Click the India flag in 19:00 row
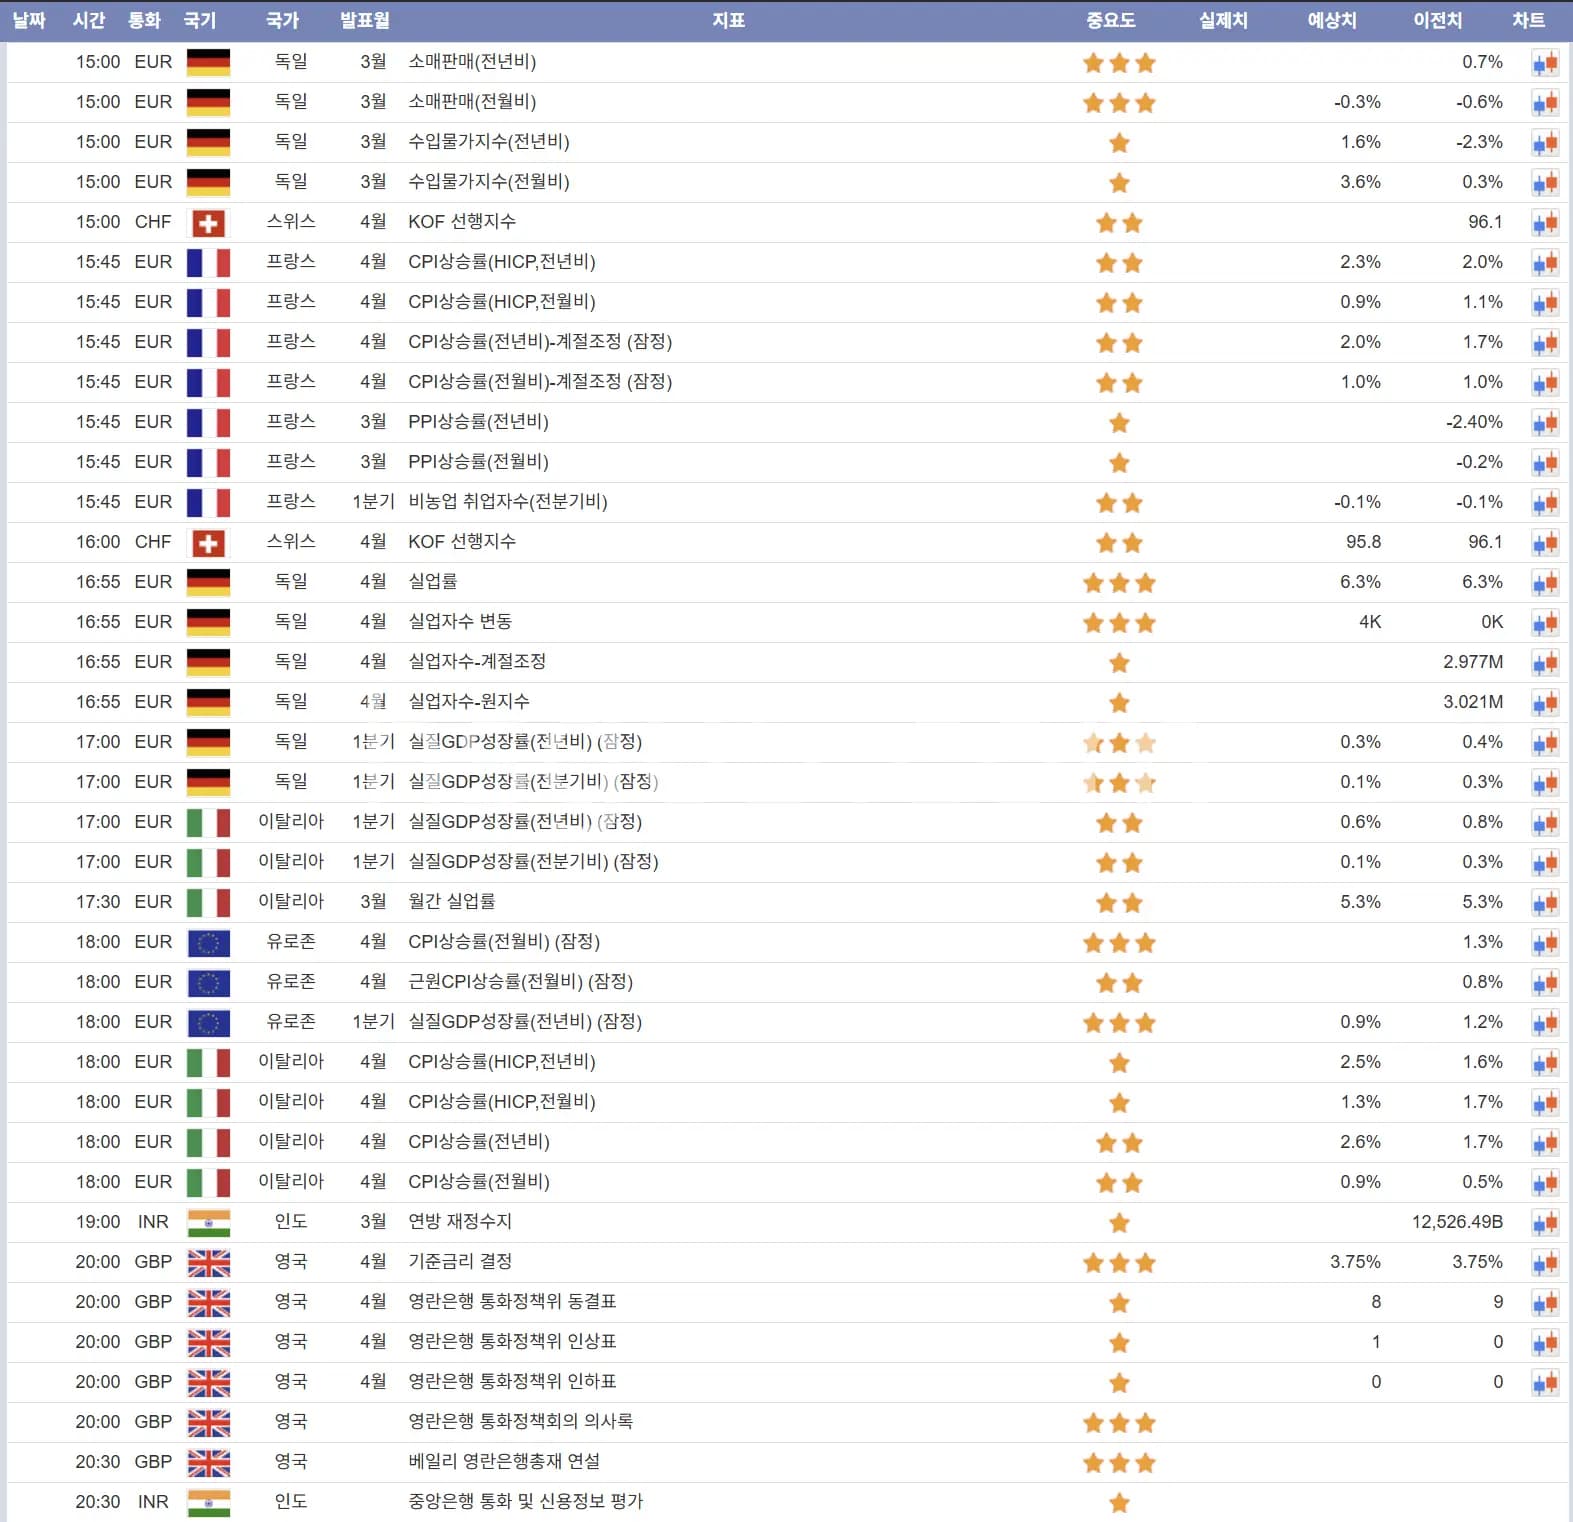 [x=208, y=1222]
